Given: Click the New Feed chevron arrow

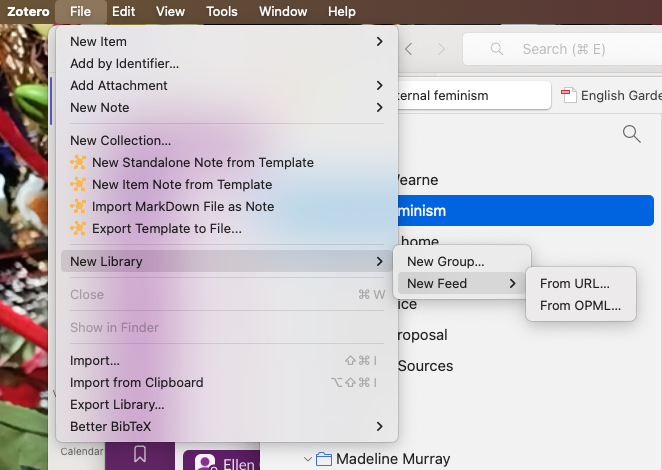Looking at the screenshot, I should 513,283.
